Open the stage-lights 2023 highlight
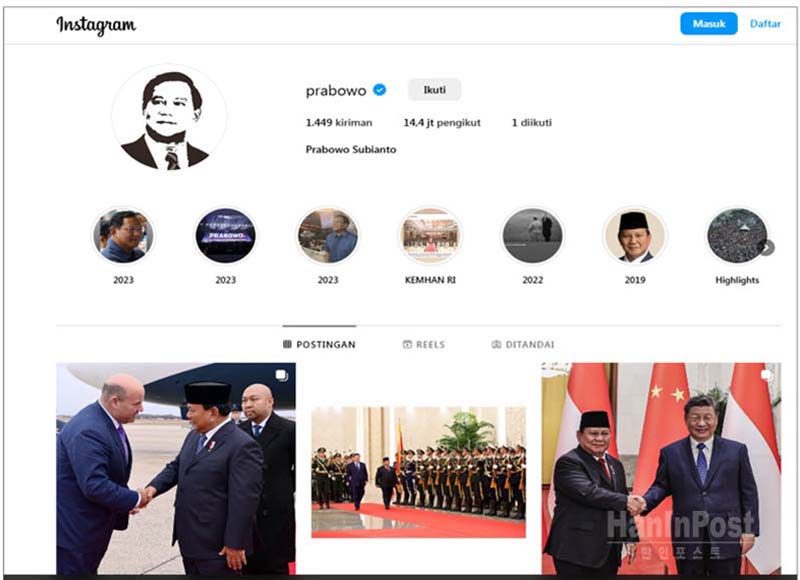 click(226, 236)
